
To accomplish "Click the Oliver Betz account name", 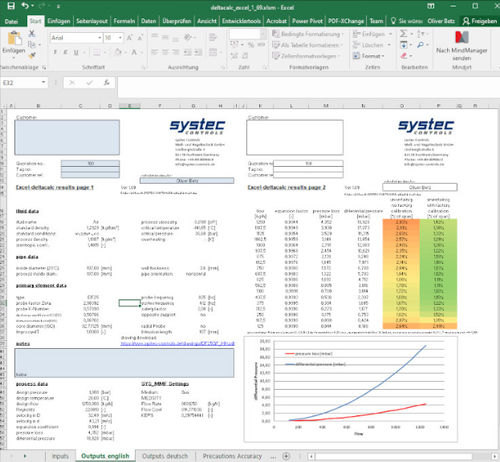I will click(441, 21).
